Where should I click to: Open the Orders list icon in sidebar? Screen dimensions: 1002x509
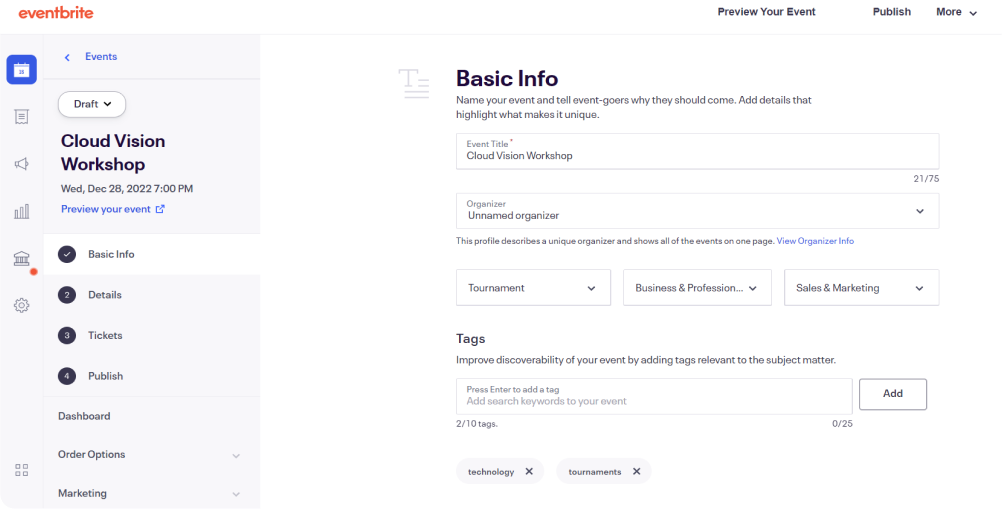pos(22,116)
